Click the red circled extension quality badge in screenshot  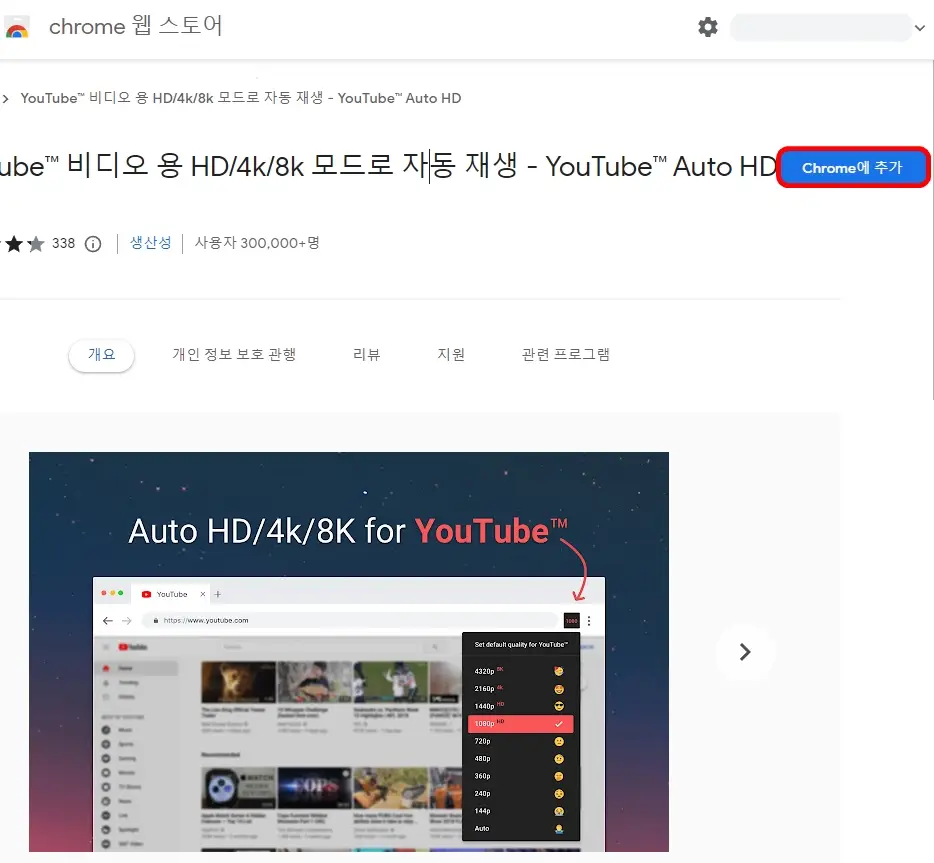click(570, 620)
